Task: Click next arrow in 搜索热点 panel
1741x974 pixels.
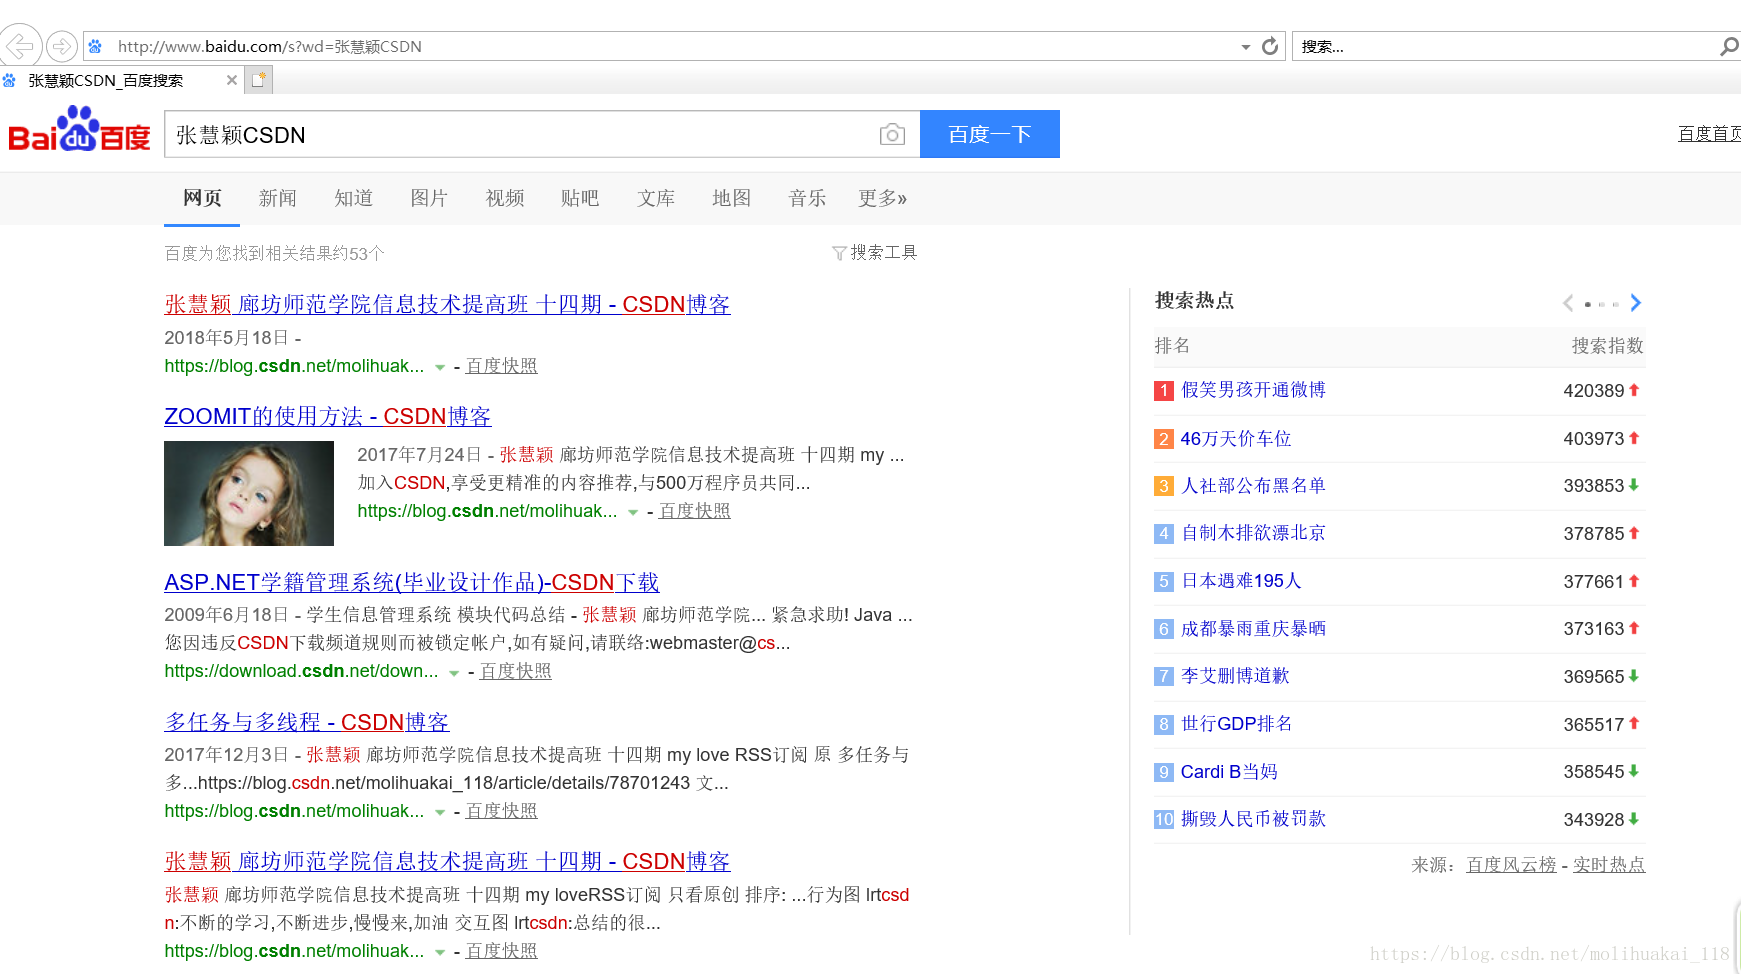Action: 1636,303
